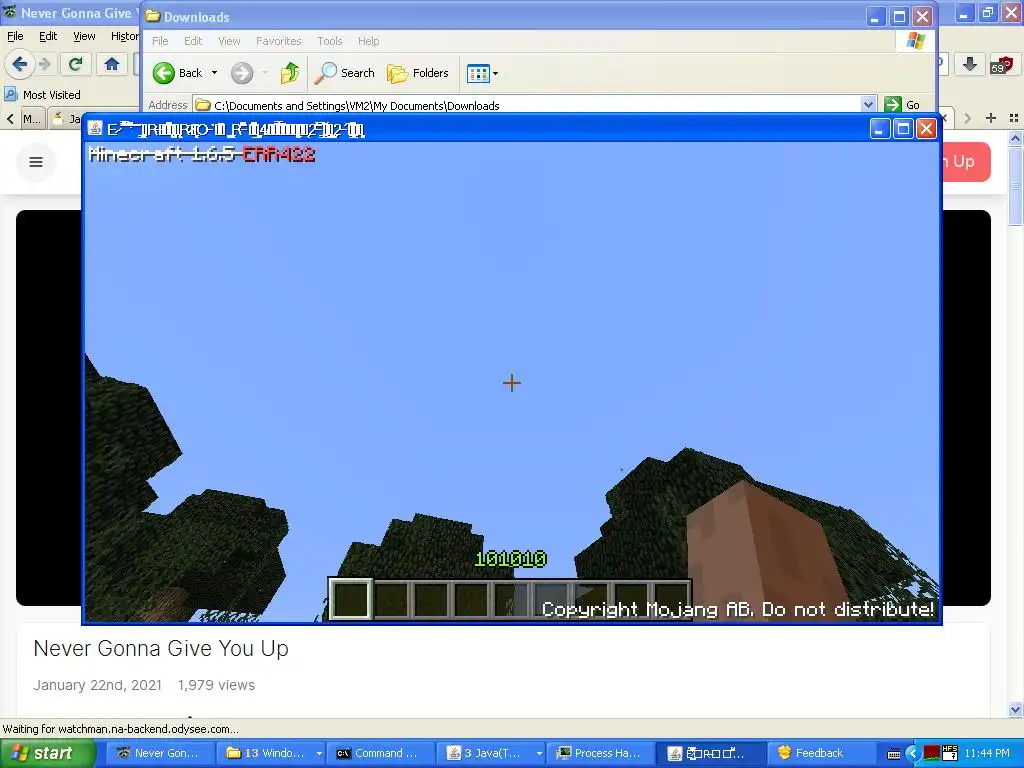Click the Downloads window folder title icon
The height and width of the screenshot is (768, 1024).
[153, 16]
